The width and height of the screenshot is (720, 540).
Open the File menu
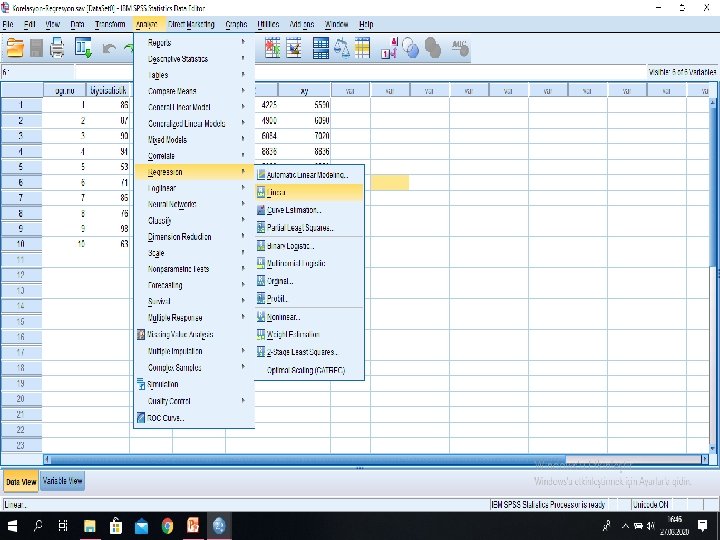[x=8, y=24]
